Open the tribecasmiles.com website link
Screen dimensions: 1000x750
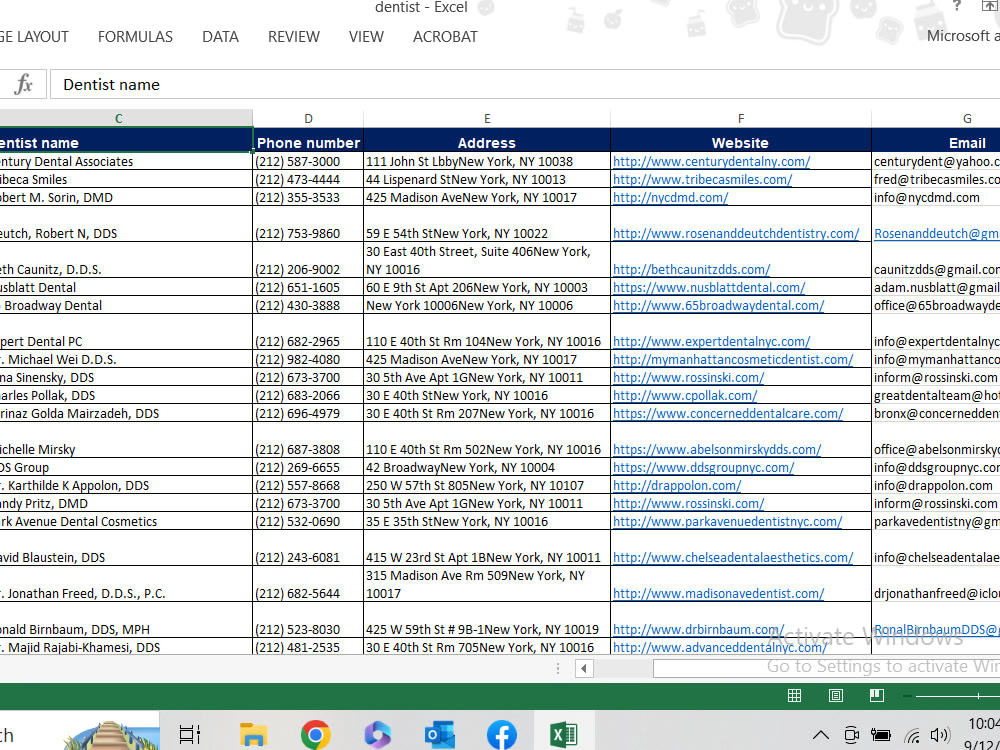click(x=702, y=179)
